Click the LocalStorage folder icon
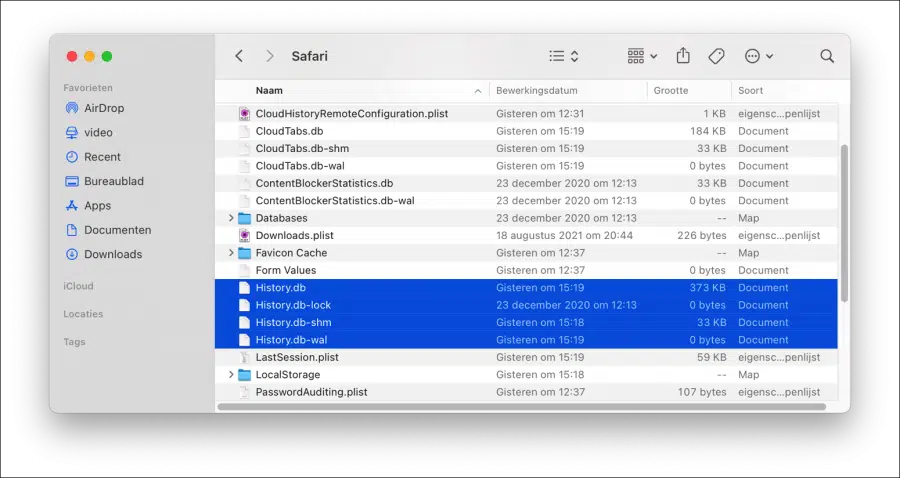The width and height of the screenshot is (900, 478). [x=245, y=375]
